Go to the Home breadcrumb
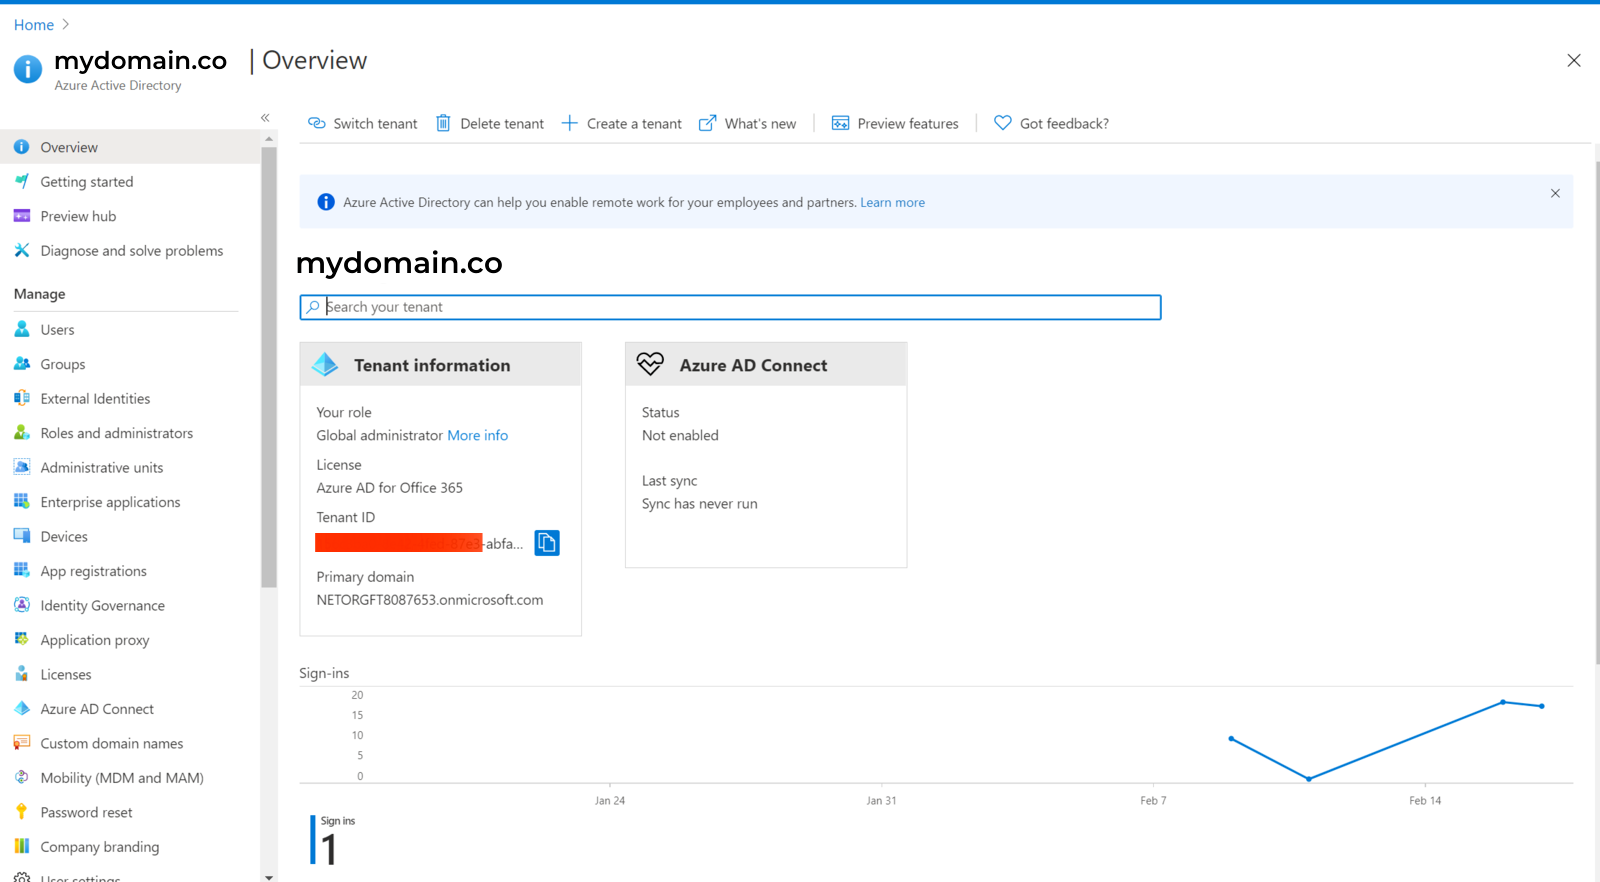 (x=34, y=25)
